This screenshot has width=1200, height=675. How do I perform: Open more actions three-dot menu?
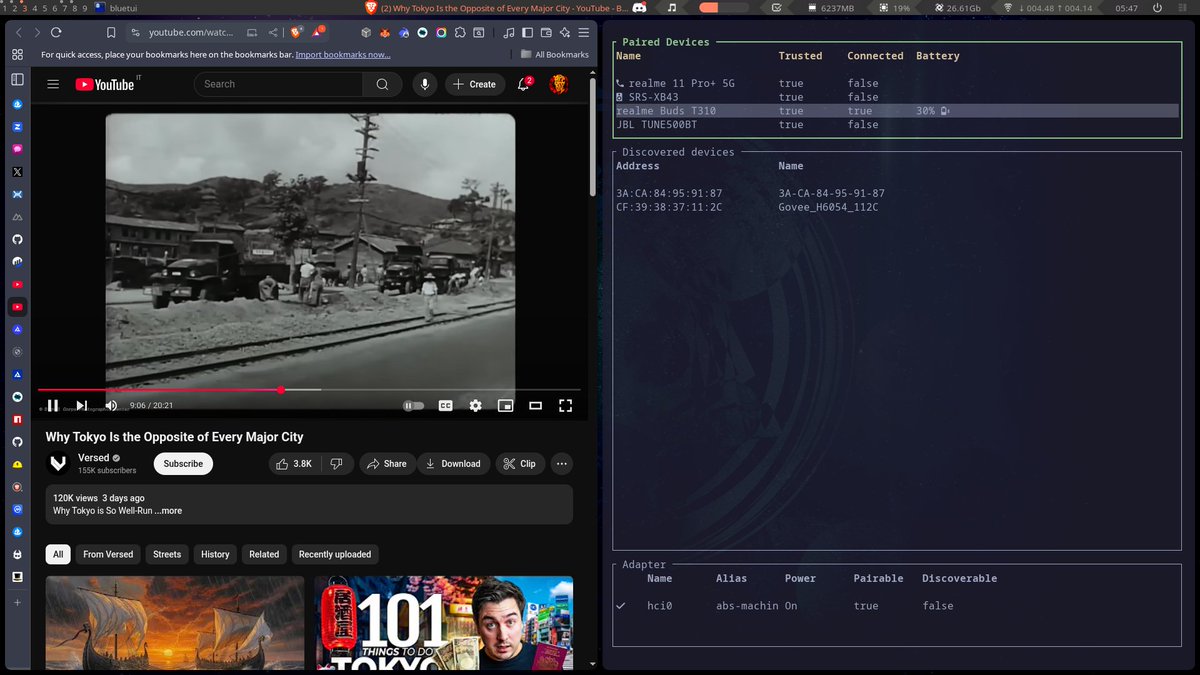(x=562, y=464)
